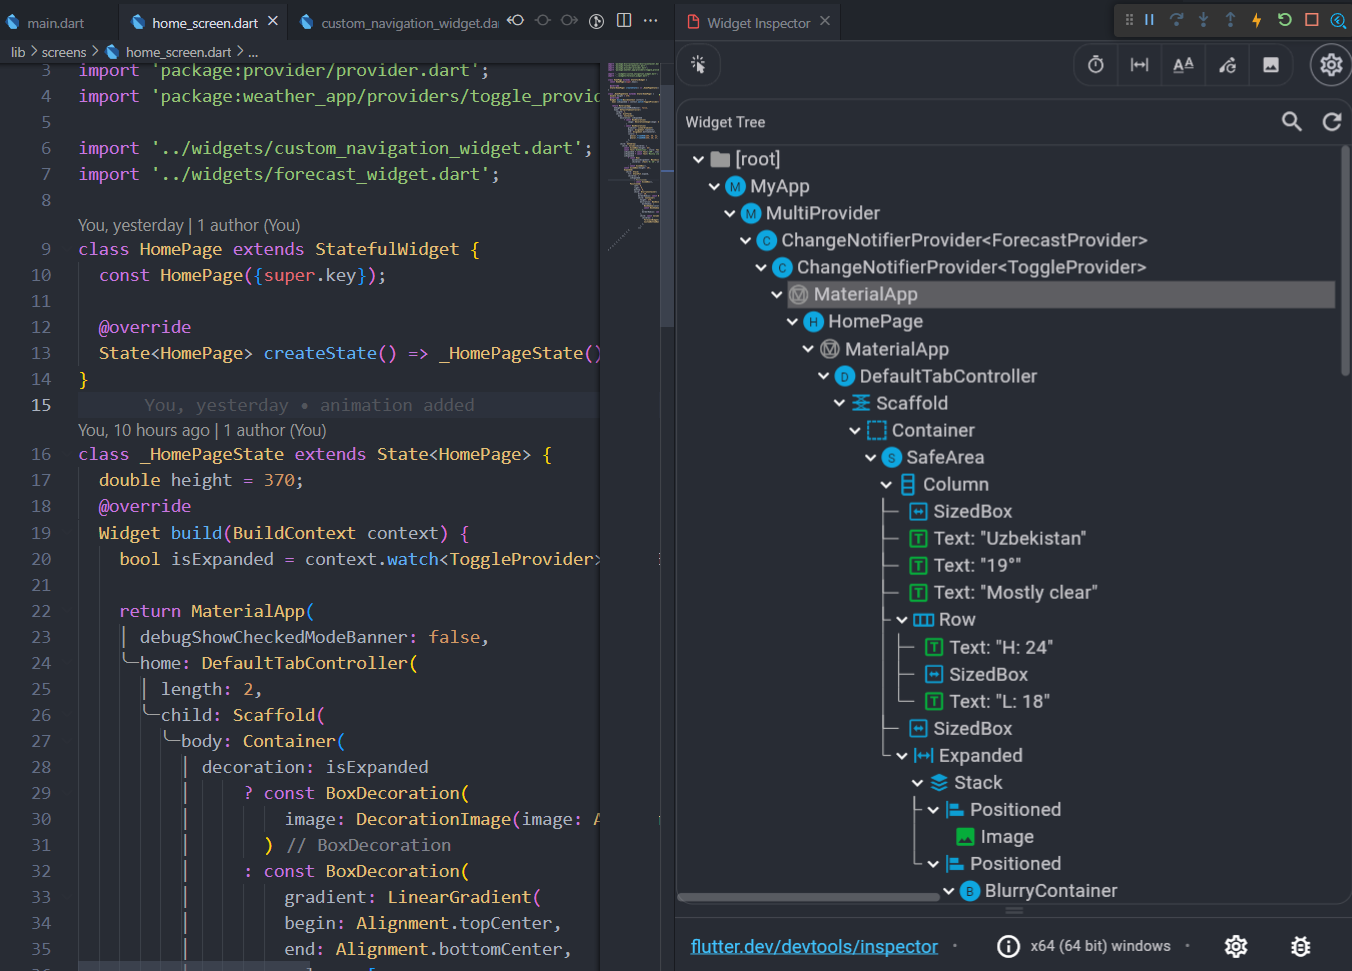Expand the BlurryContainer widget node
Image resolution: width=1352 pixels, height=971 pixels.
pyautogui.click(x=948, y=890)
